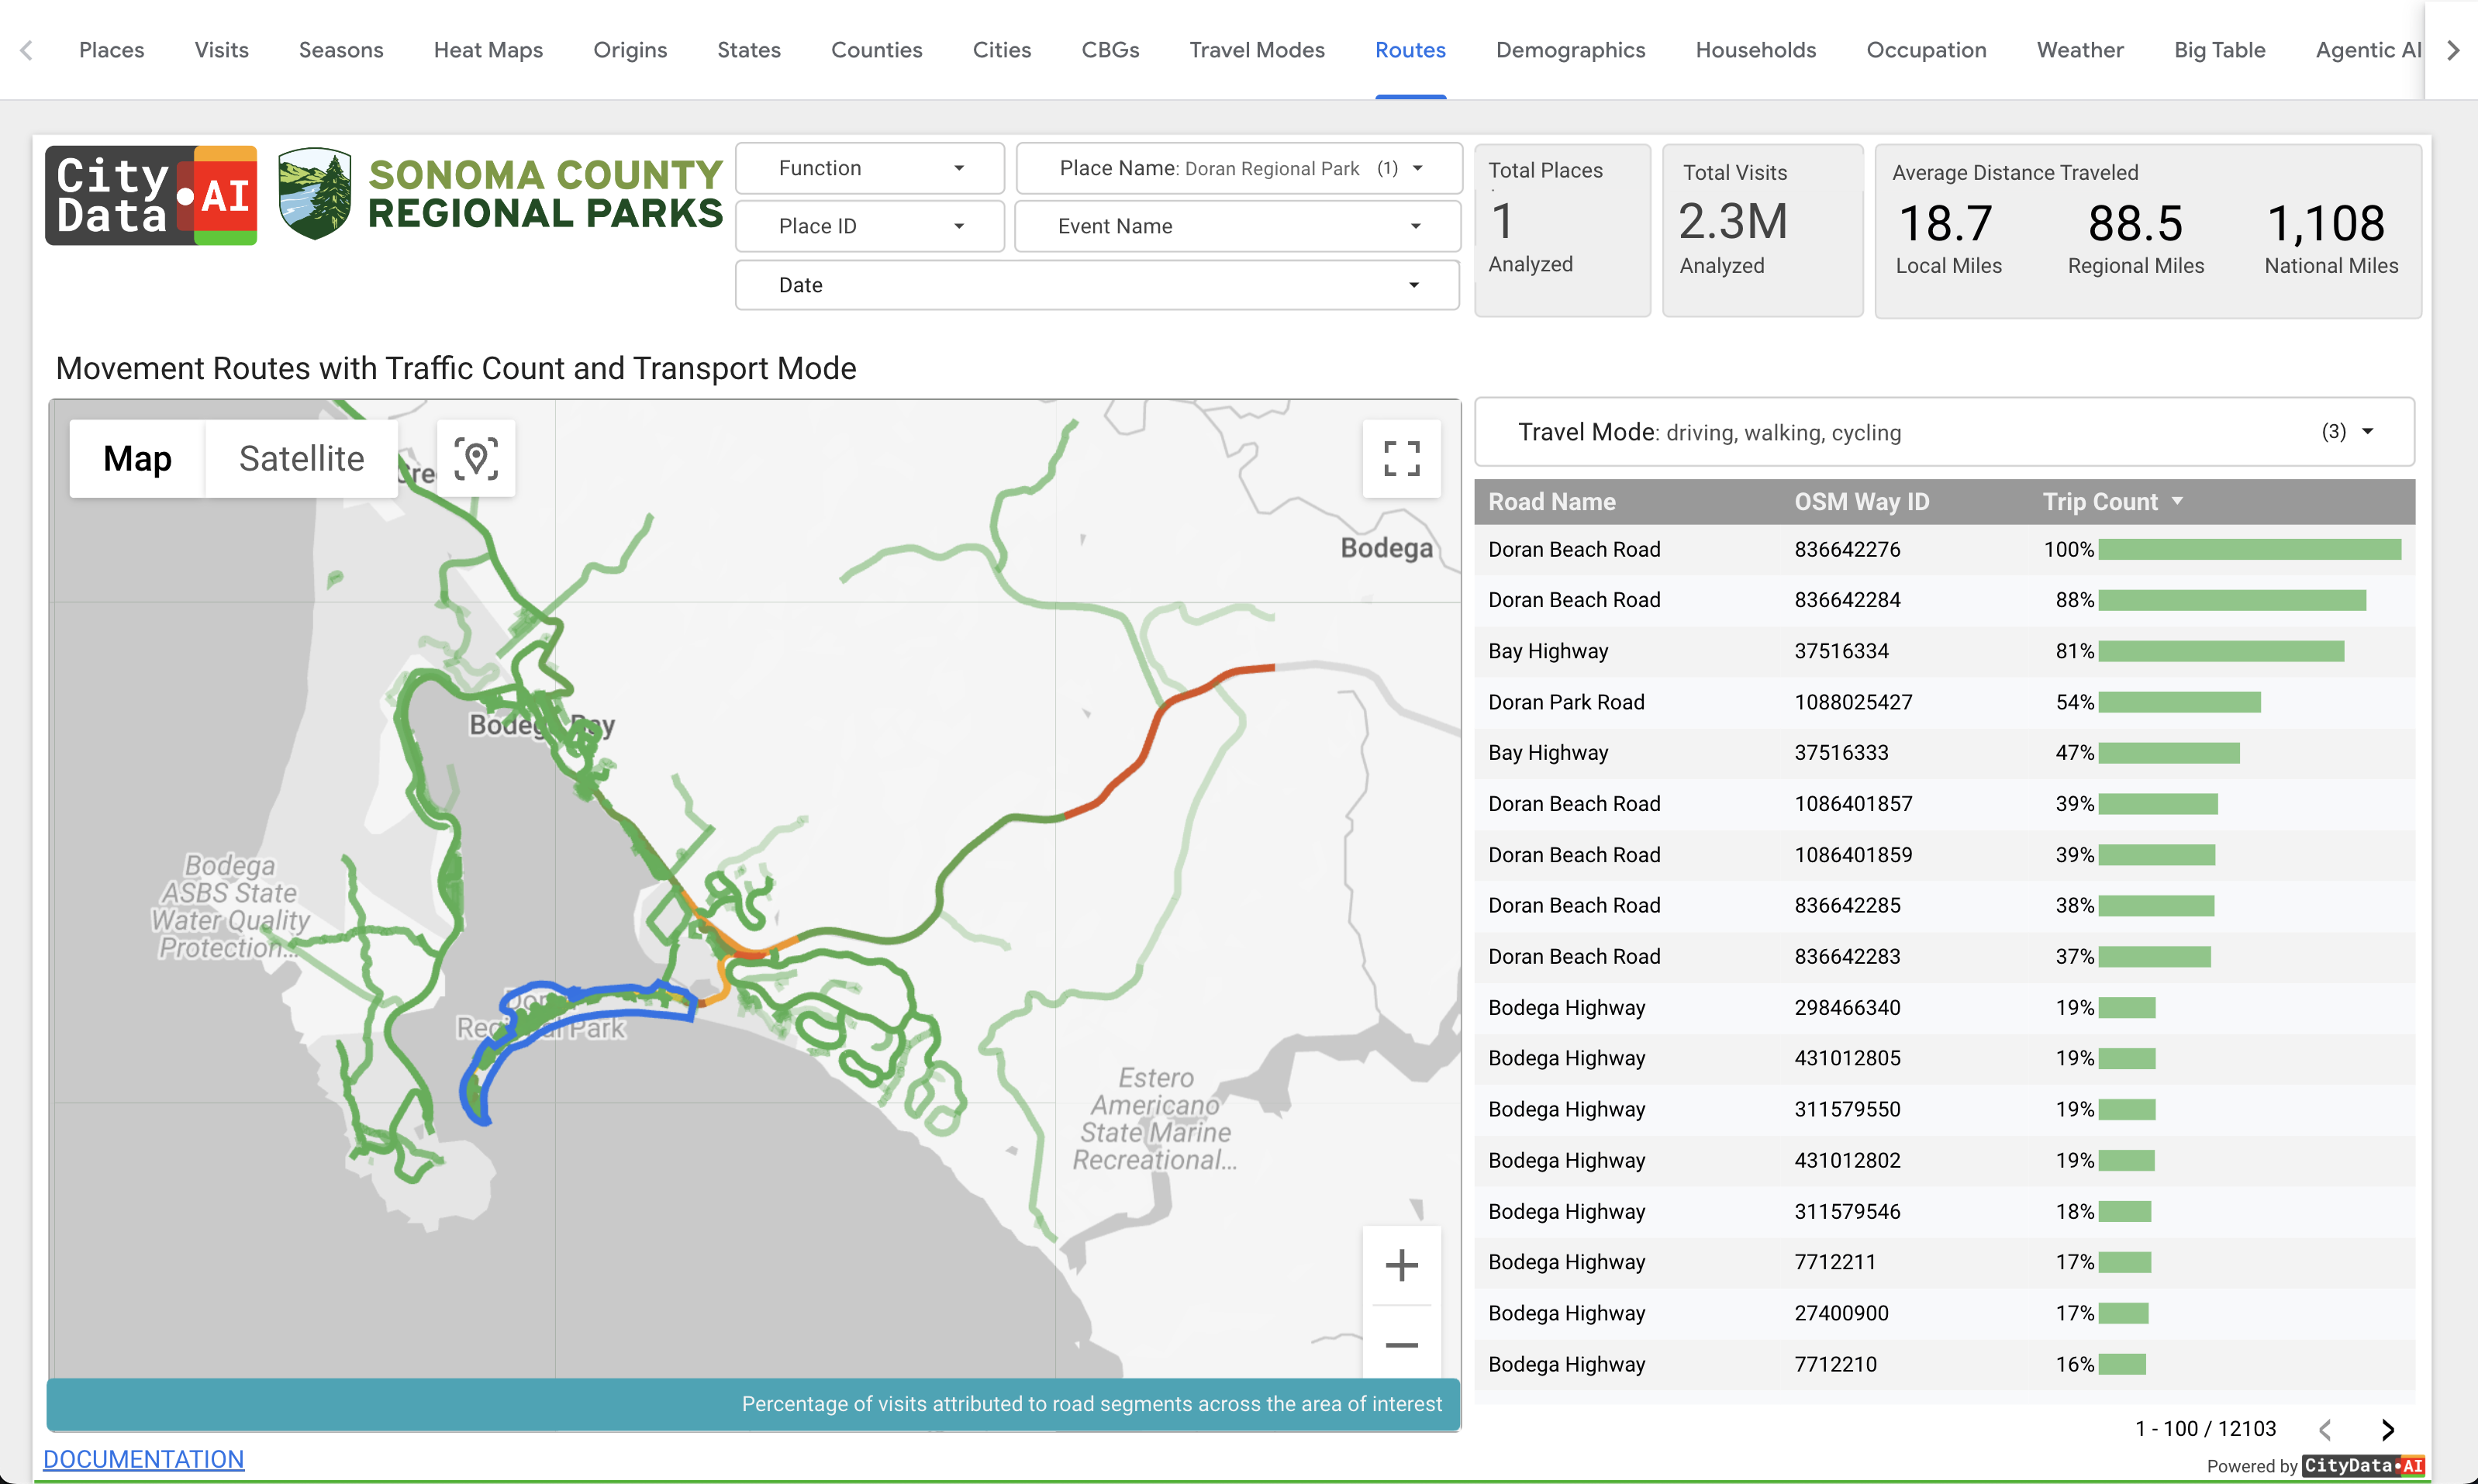Open the DOCUMENTATION link

[143, 1459]
